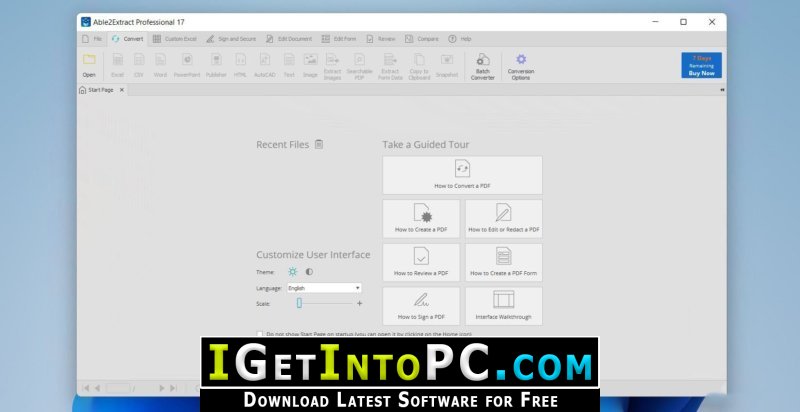Select the Word conversion icon

click(x=160, y=60)
